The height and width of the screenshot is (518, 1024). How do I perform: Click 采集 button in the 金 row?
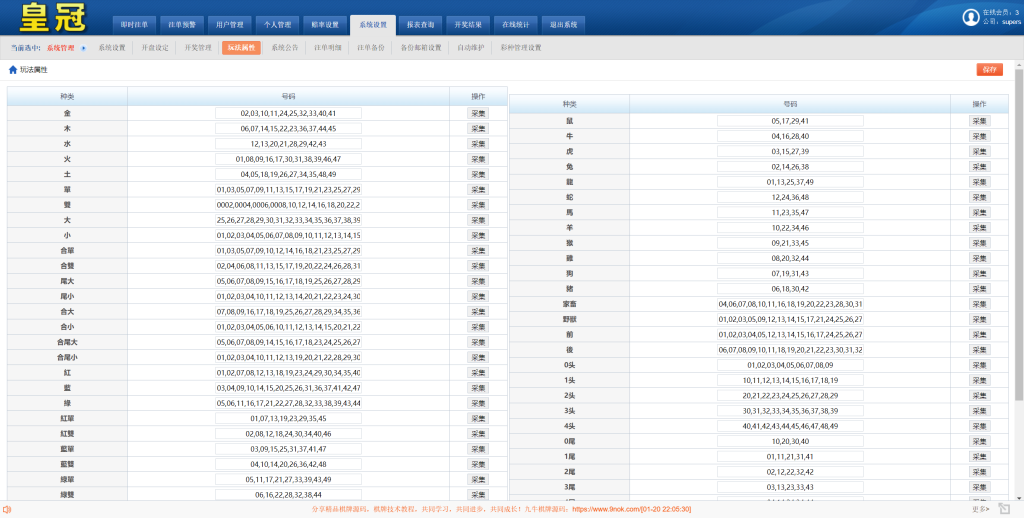[478, 114]
